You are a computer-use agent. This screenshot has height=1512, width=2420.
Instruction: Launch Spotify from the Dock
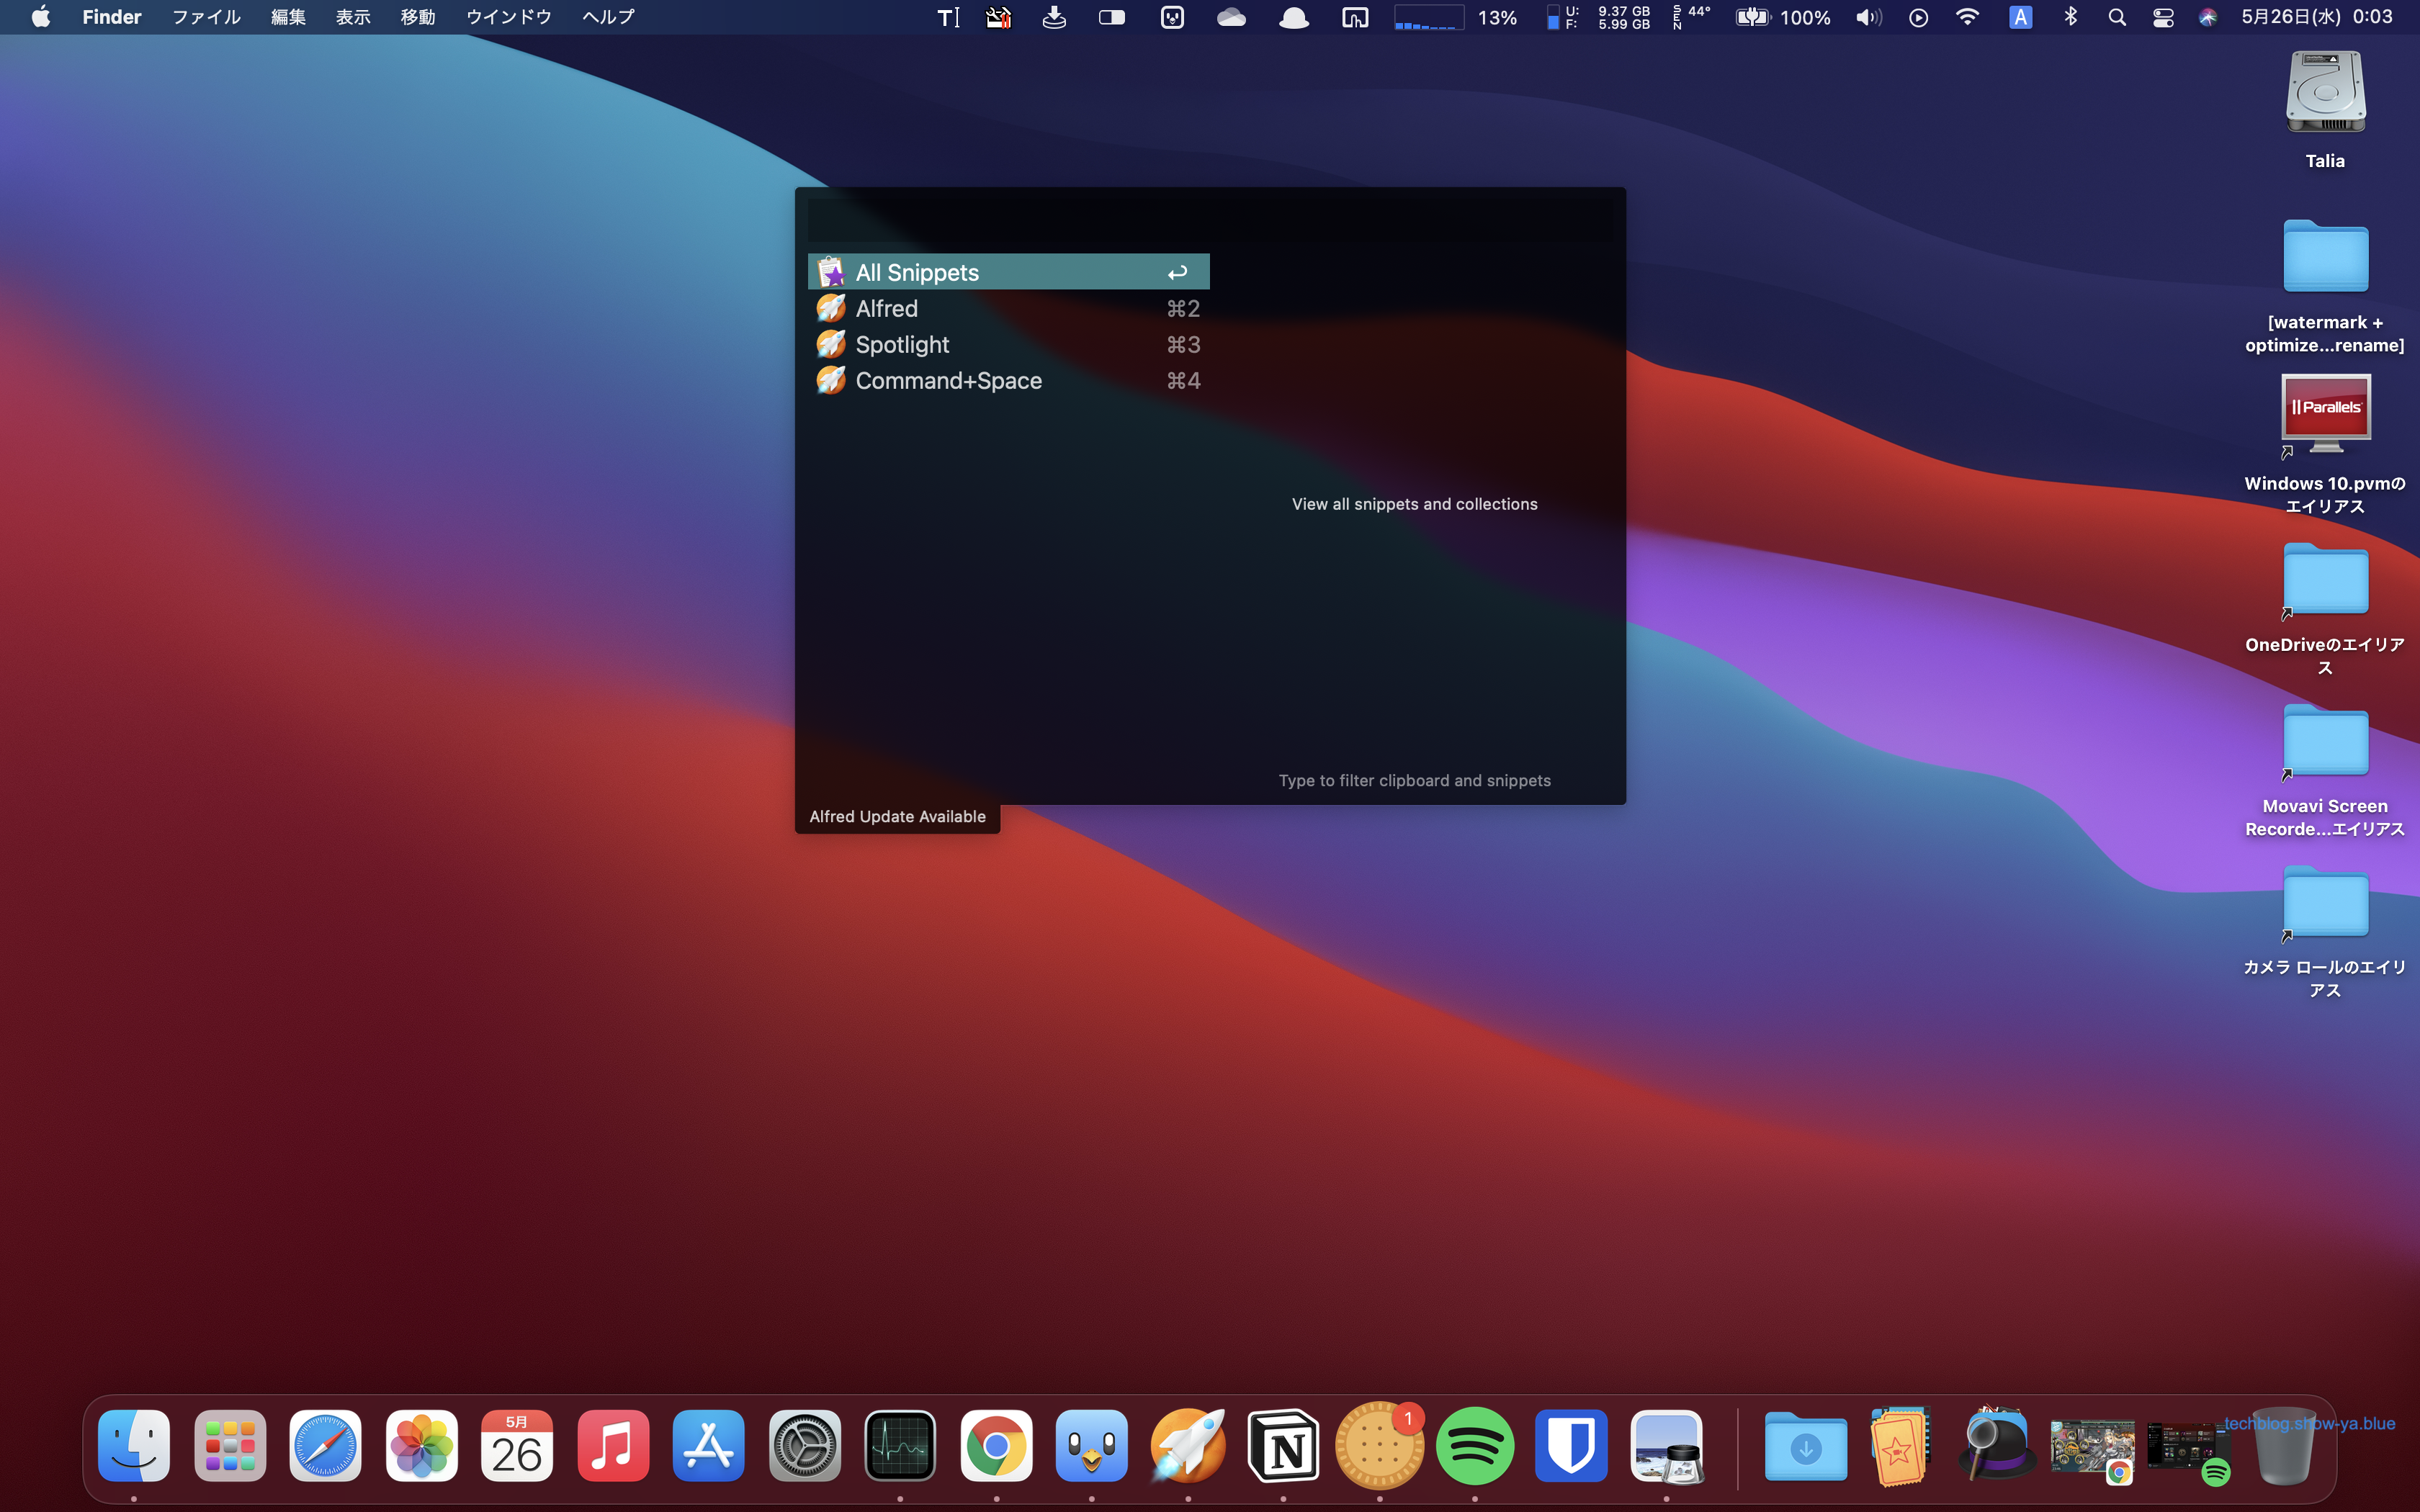[x=1474, y=1446]
